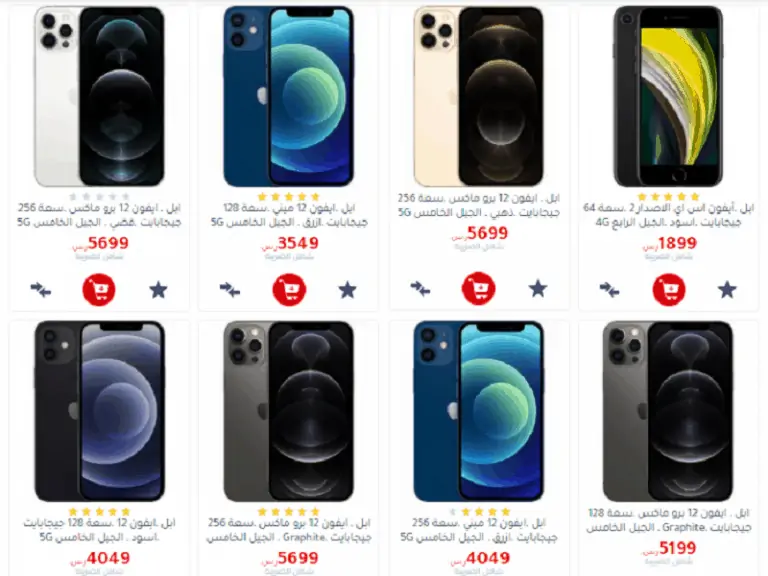
Task: Favorite the blue iPhone 12 Mini 3549 star
Action: [x=348, y=290]
